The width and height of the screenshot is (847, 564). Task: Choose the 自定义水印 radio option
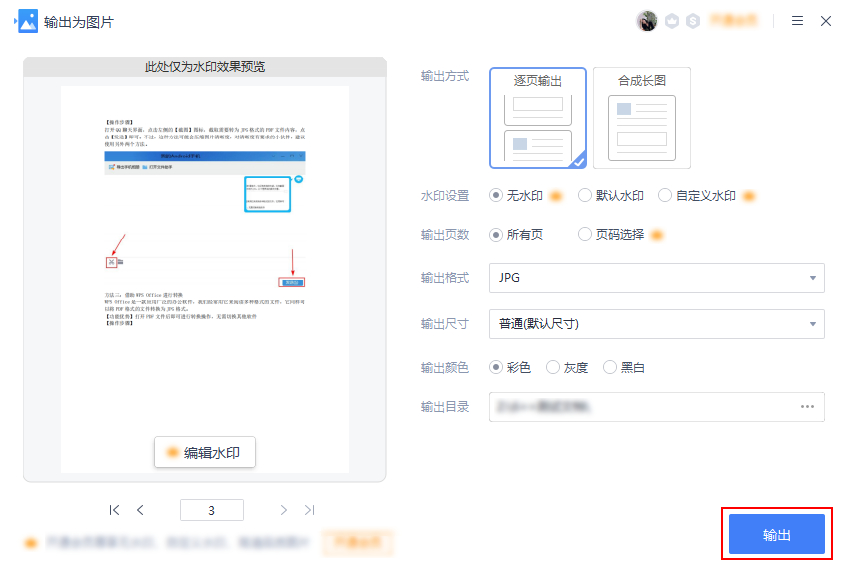pyautogui.click(x=697, y=196)
